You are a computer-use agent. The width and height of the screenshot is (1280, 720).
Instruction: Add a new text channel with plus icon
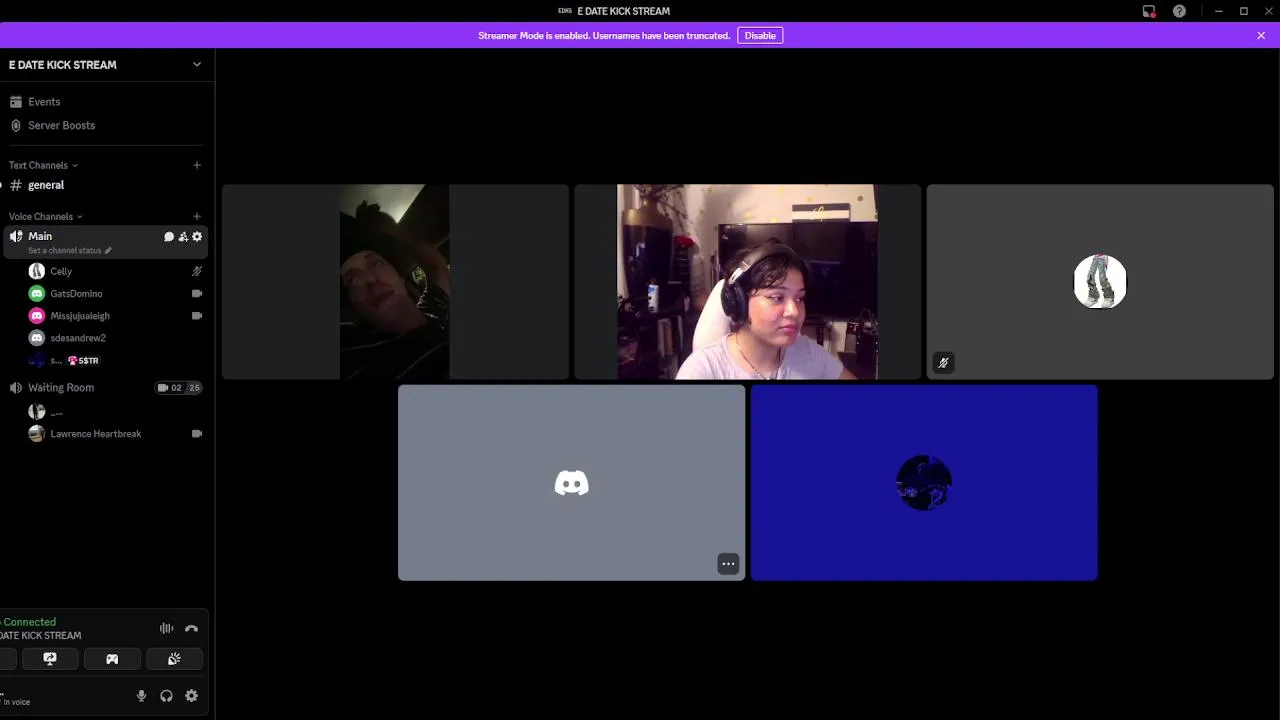click(x=197, y=165)
